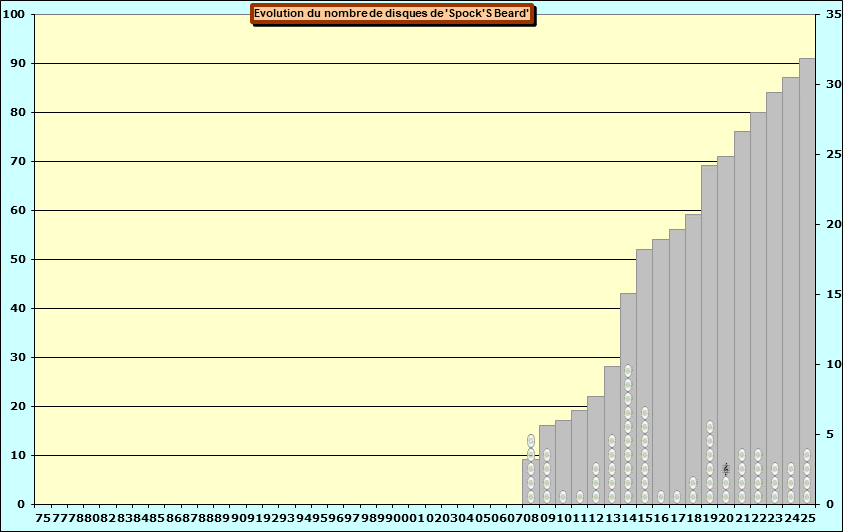Click the top disc icon in year 12 stack
843x532 pixels.
coord(596,469)
